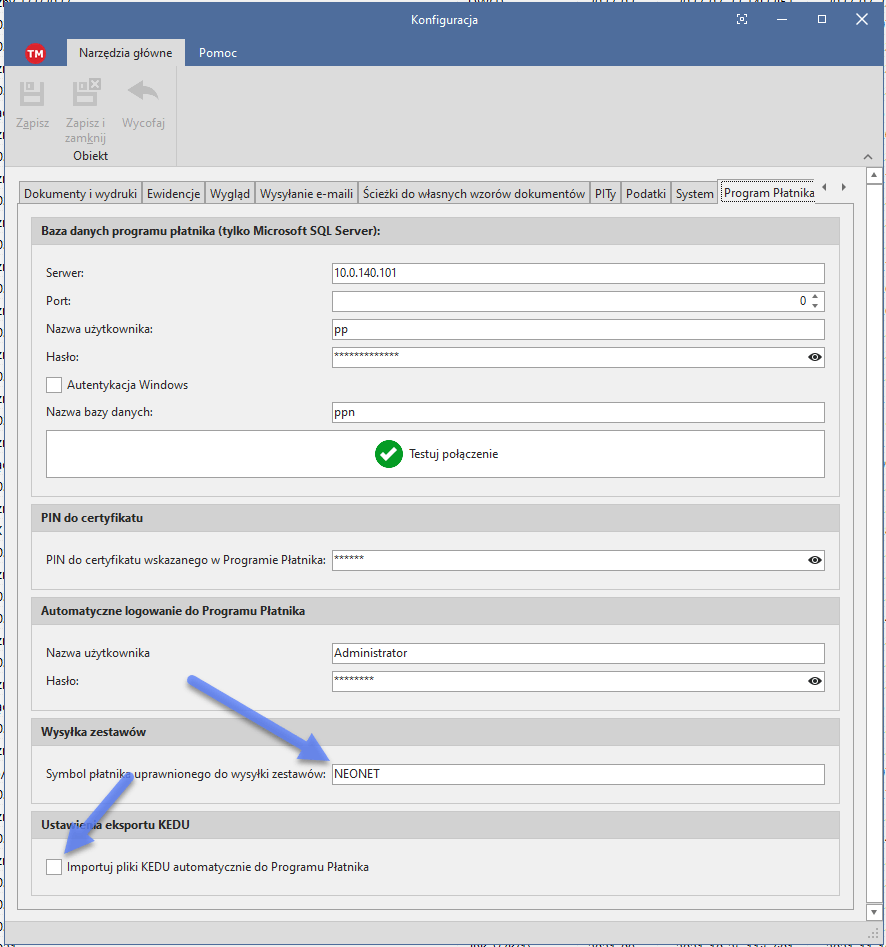This screenshot has height=947, width=886.
Task: Click the green checkmark Testuj połączenie icon
Action: 388,454
